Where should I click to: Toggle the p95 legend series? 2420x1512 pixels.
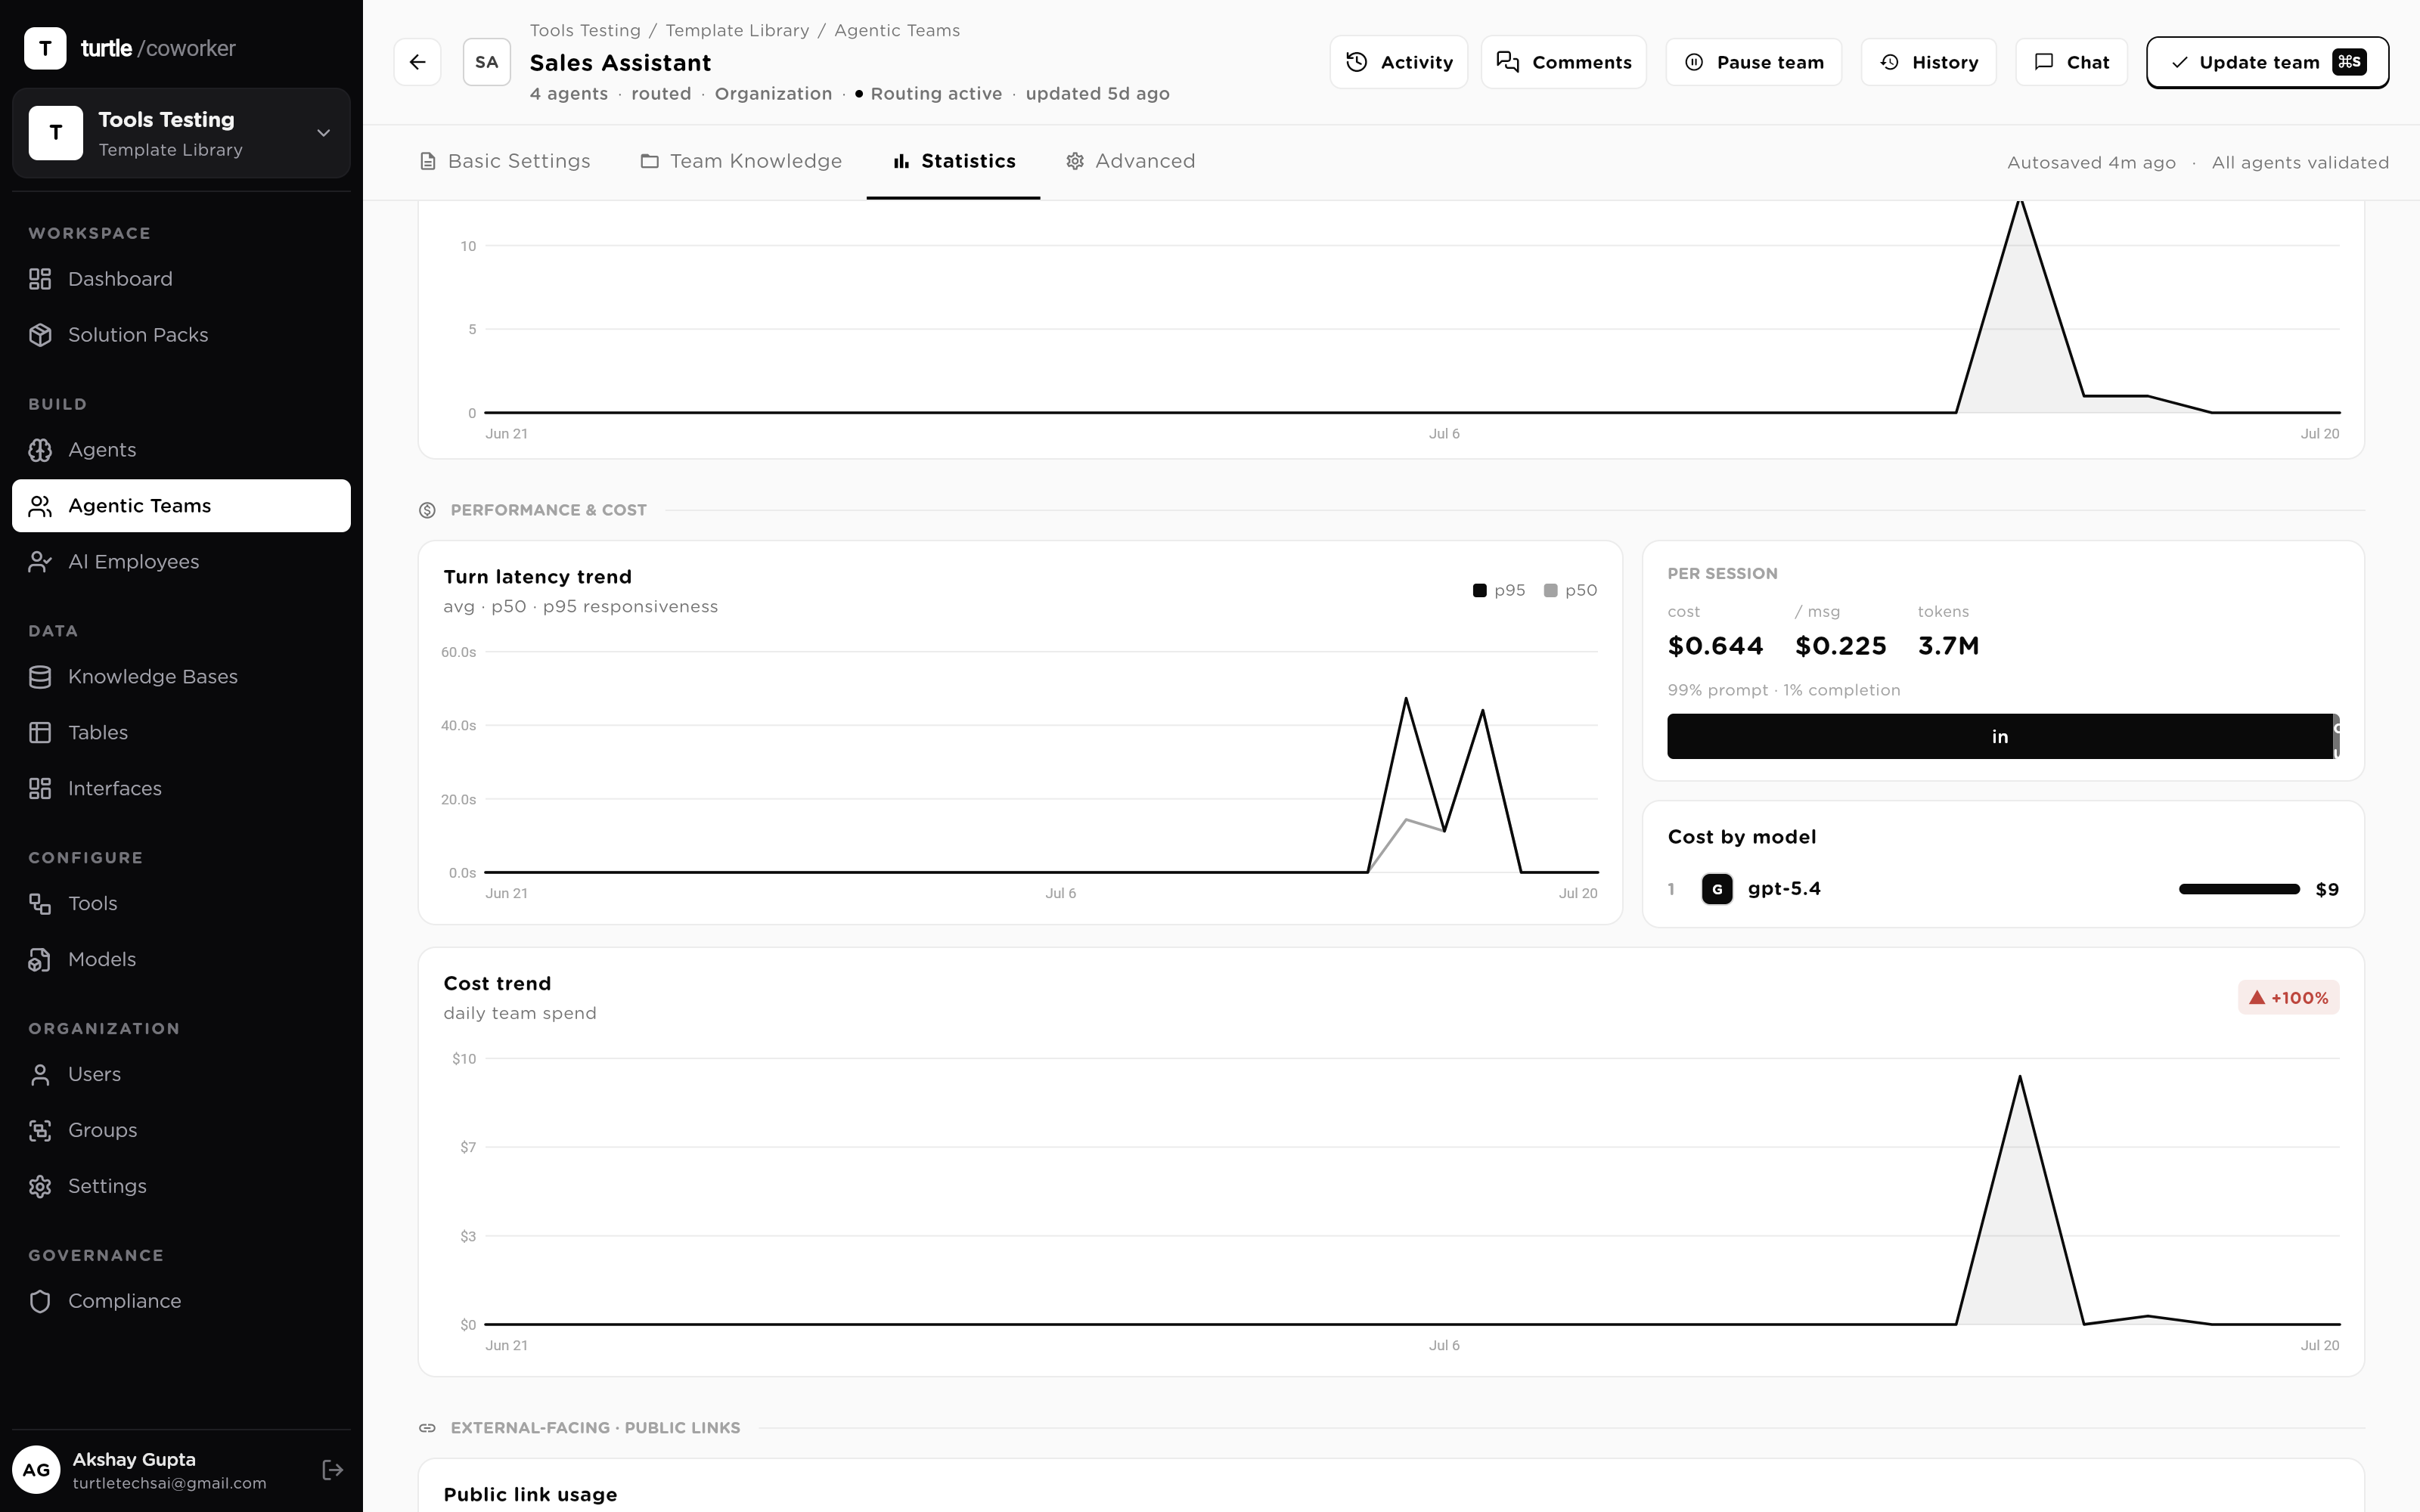pos(1499,591)
